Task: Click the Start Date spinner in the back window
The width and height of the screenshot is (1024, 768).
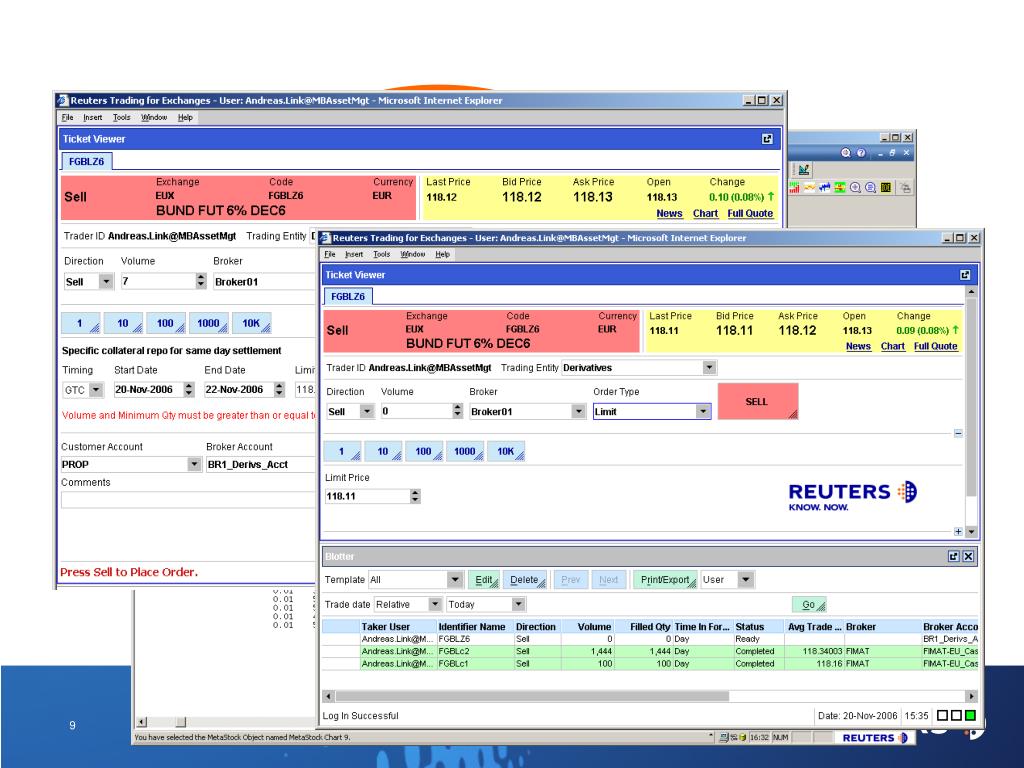Action: pyautogui.click(x=189, y=390)
